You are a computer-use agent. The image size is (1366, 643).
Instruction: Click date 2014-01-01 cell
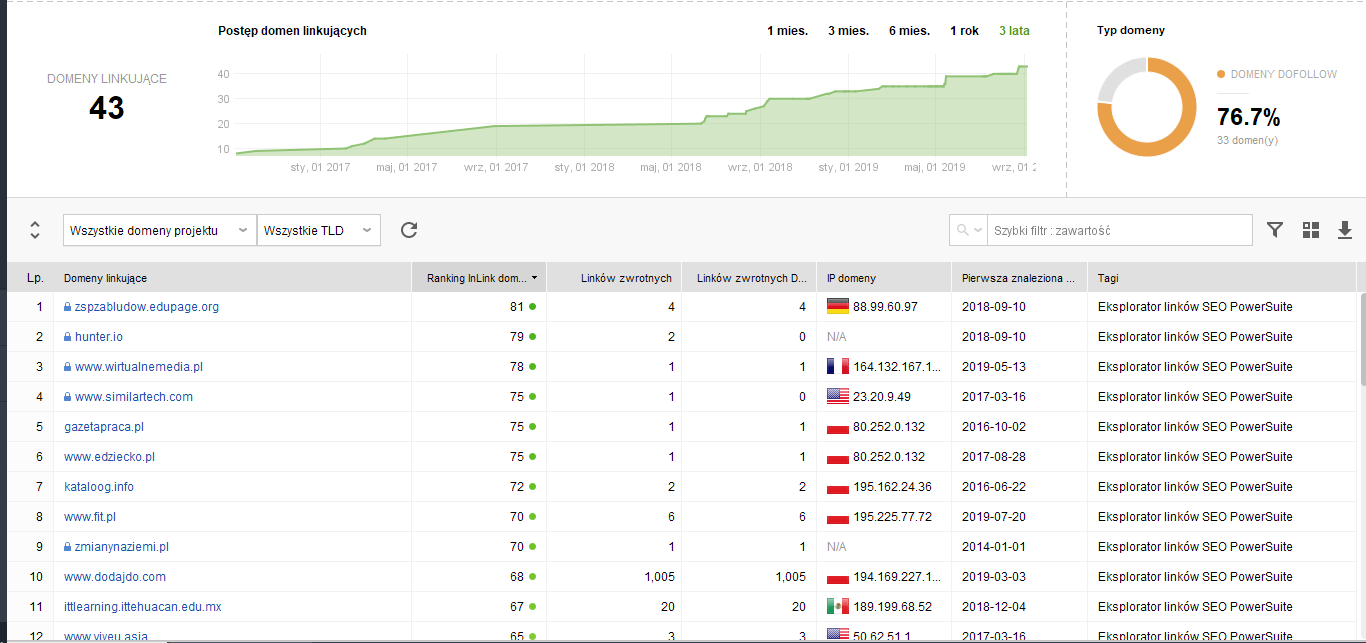pos(1019,547)
